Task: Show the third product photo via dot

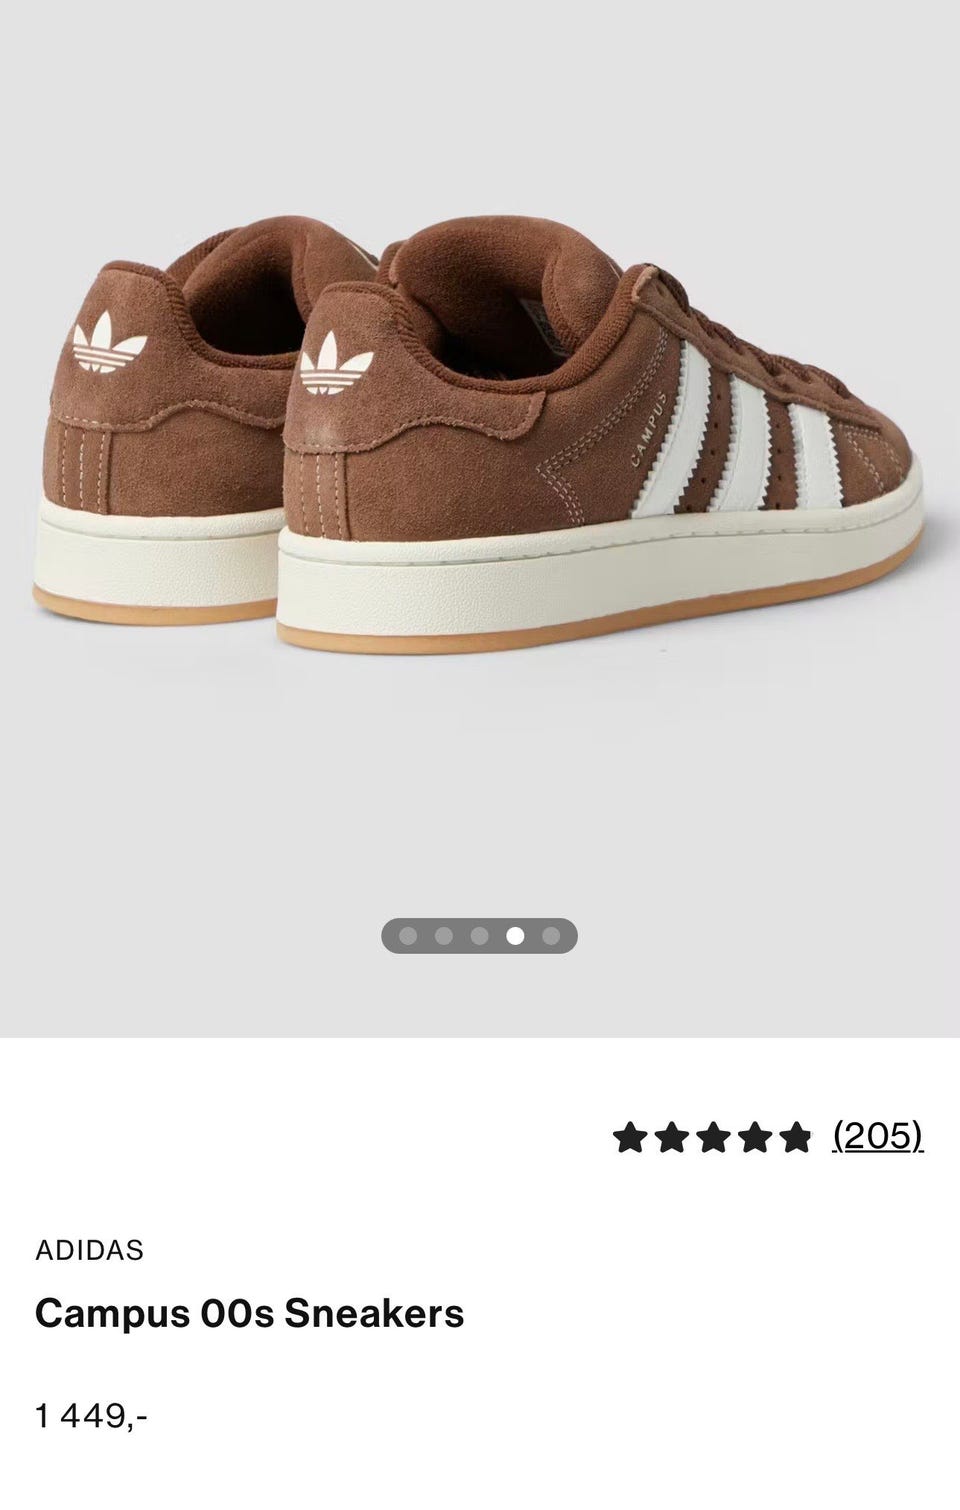Action: [479, 936]
